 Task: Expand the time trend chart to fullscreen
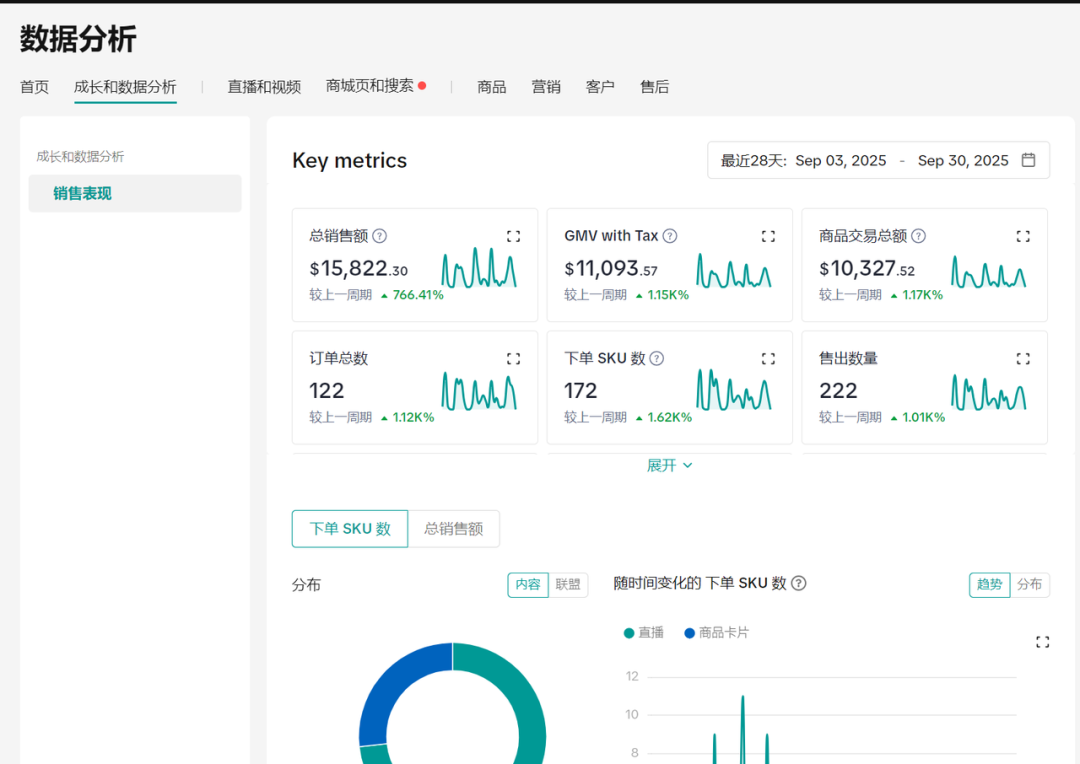click(x=1042, y=641)
